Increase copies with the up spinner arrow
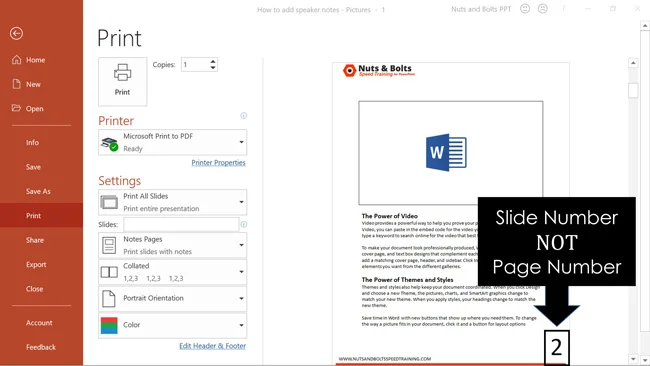The width and height of the screenshot is (650, 366). click(x=213, y=62)
